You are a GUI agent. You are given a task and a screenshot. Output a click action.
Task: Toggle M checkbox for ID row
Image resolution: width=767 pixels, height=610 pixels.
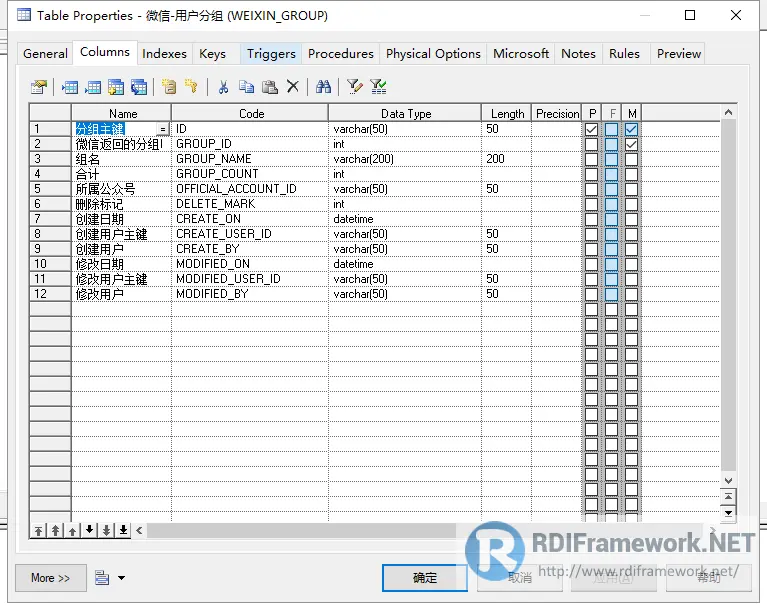tap(632, 129)
